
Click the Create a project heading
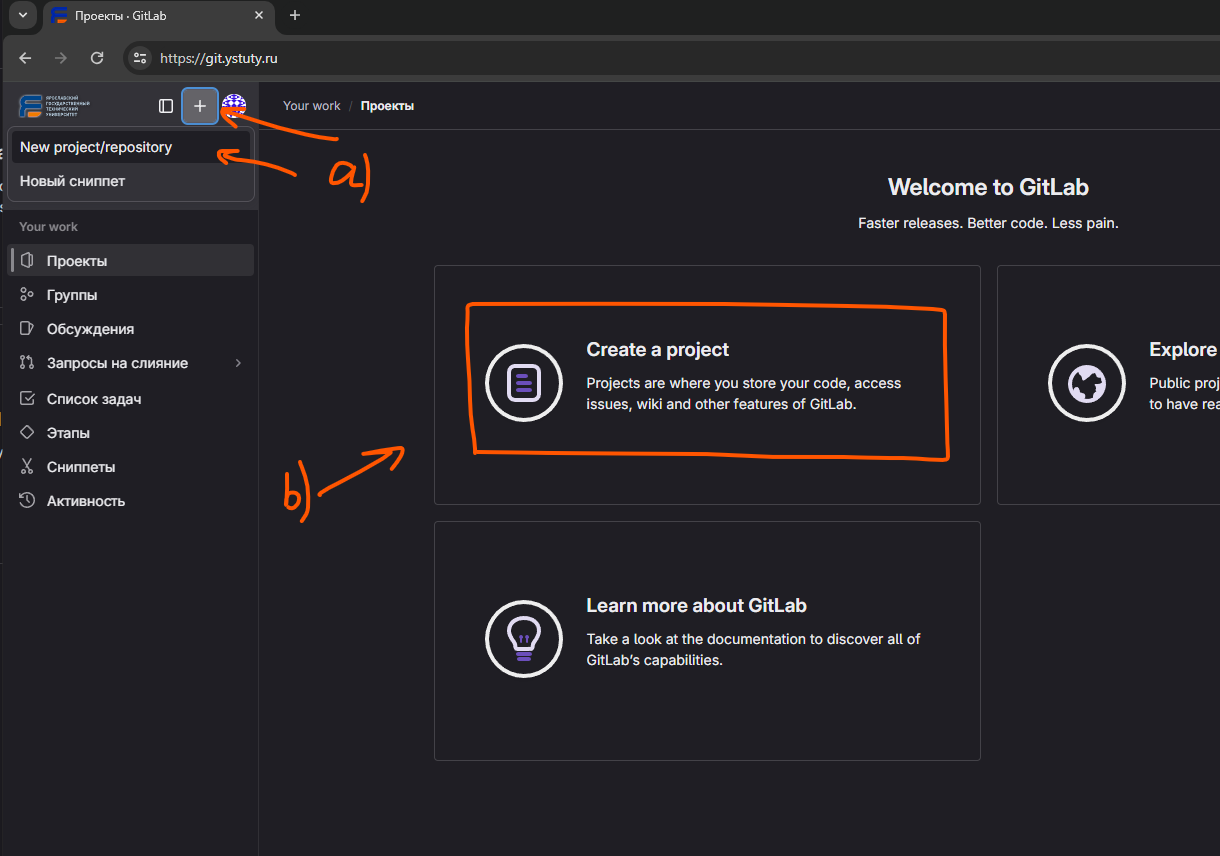(658, 349)
